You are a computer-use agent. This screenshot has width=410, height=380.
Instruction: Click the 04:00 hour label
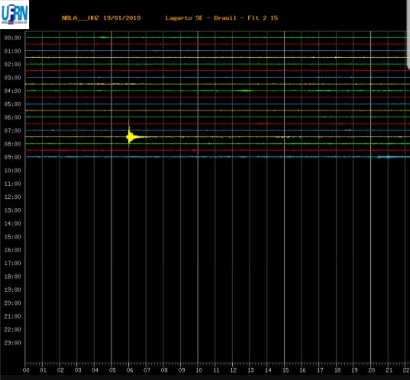(x=13, y=91)
